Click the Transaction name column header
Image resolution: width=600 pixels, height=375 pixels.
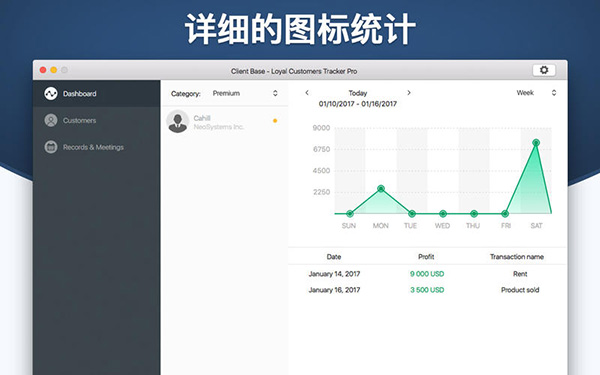pos(517,257)
